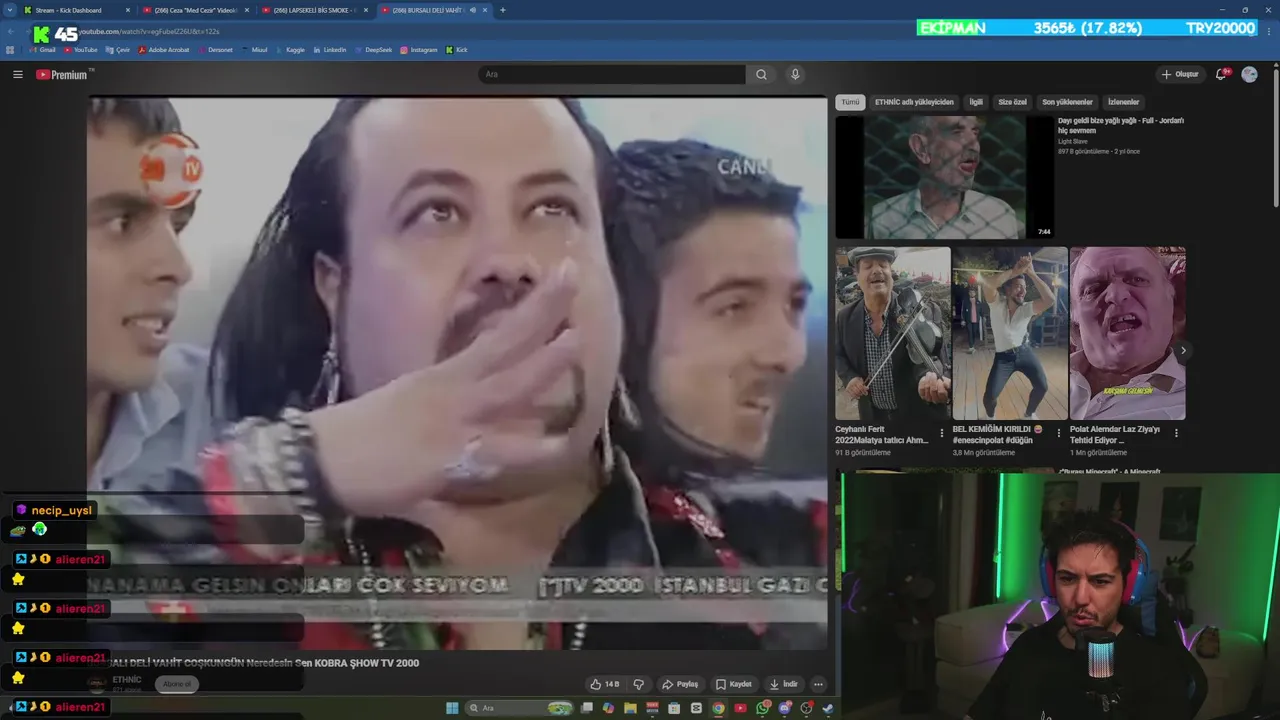1280x720 pixels.
Task: Go to YouTube Premium home logo
Action: [x=62, y=74]
